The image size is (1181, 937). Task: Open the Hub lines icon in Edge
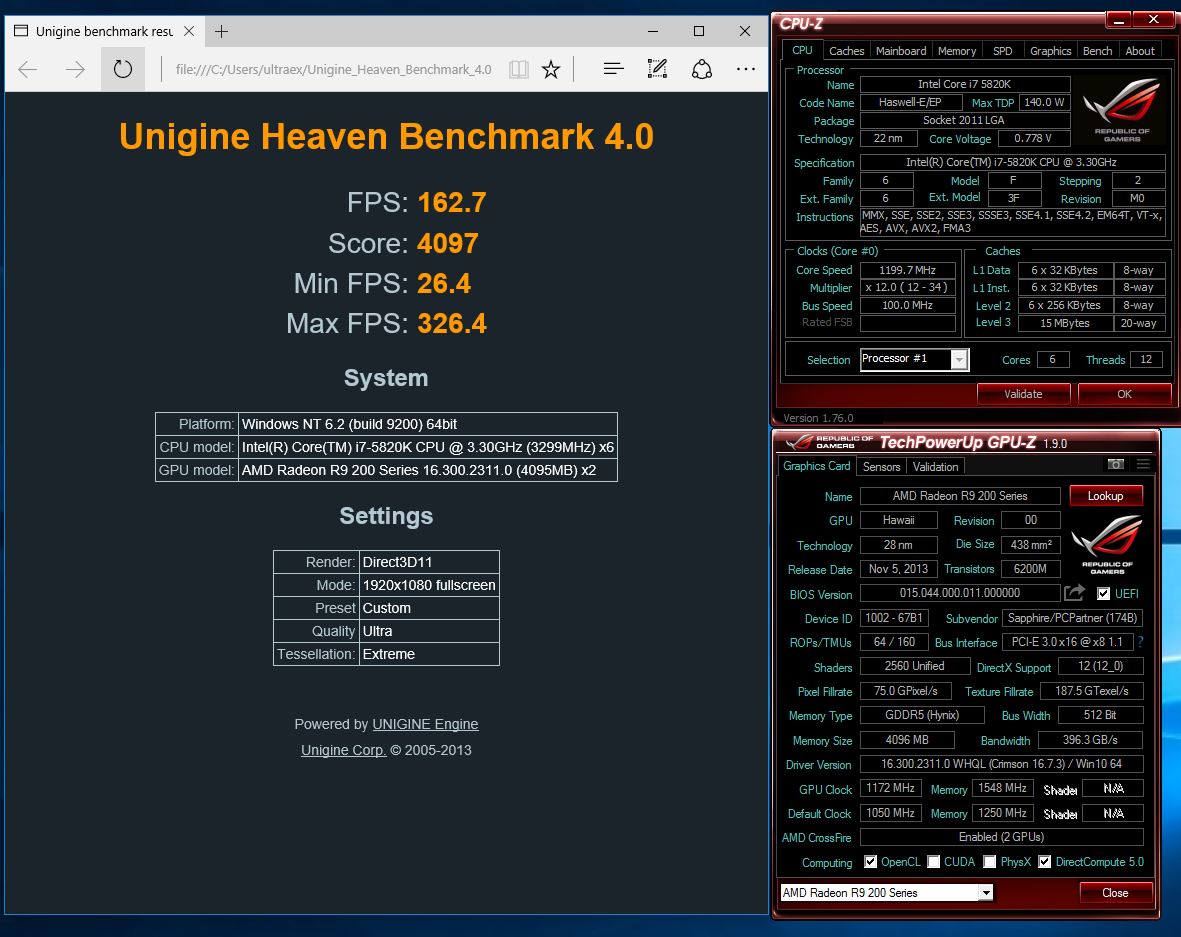[614, 69]
